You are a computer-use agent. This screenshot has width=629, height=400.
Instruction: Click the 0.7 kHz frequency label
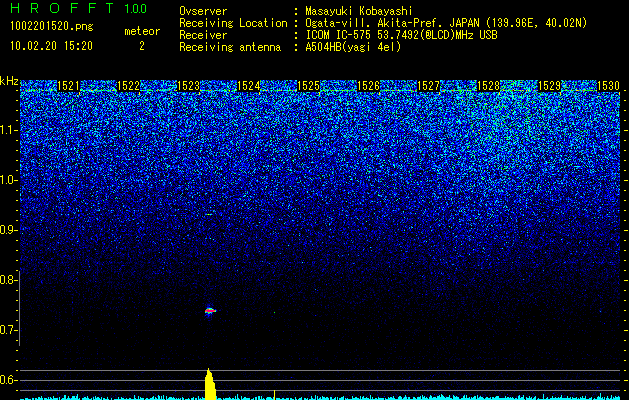(7, 330)
